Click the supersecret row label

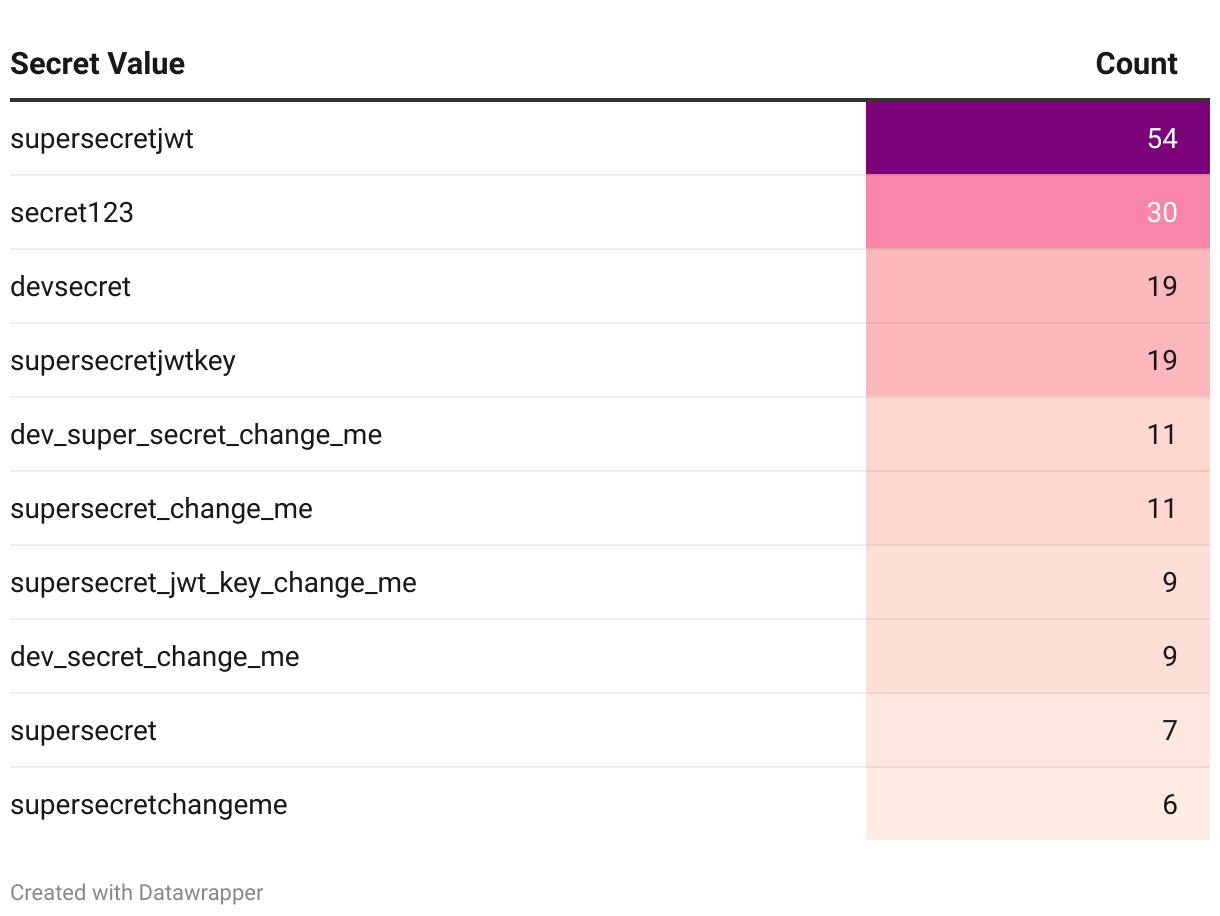(x=84, y=731)
